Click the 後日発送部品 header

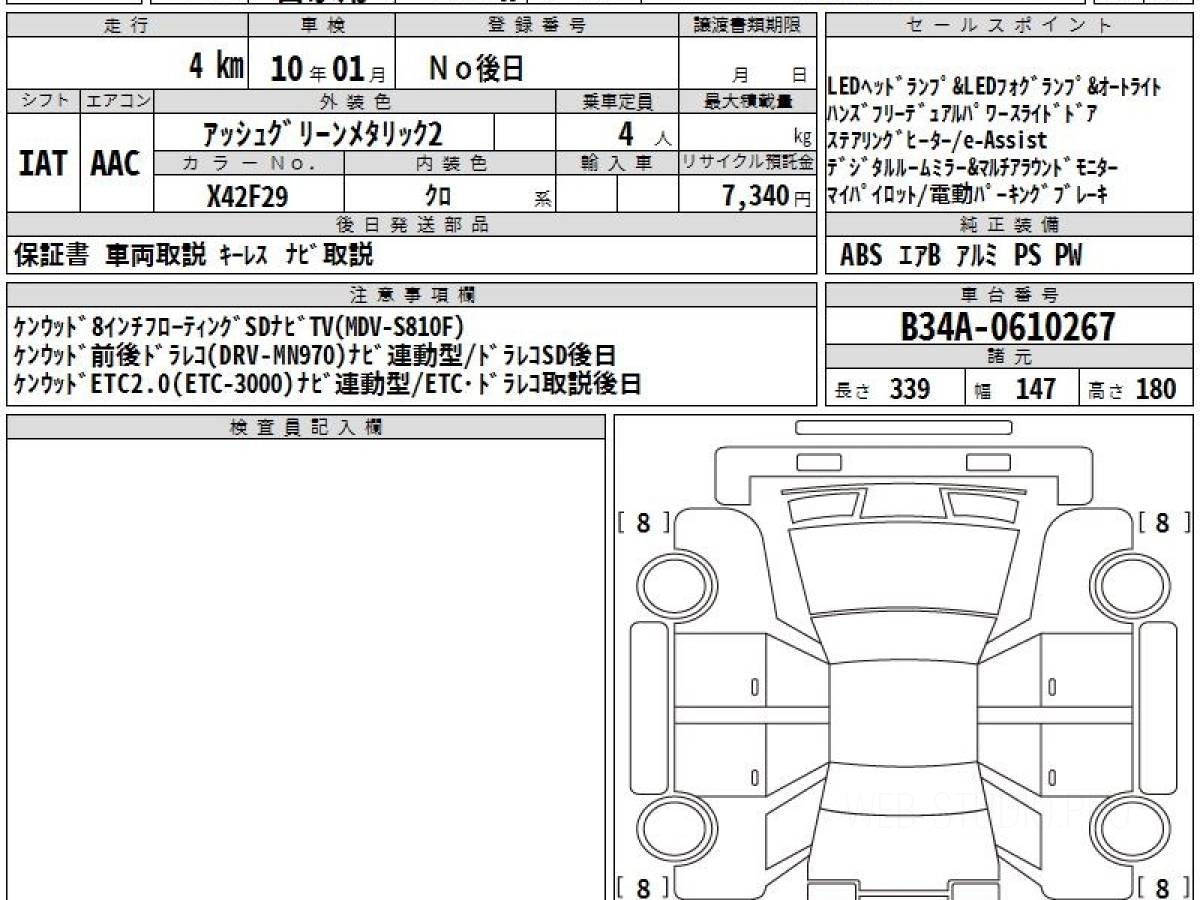412,225
